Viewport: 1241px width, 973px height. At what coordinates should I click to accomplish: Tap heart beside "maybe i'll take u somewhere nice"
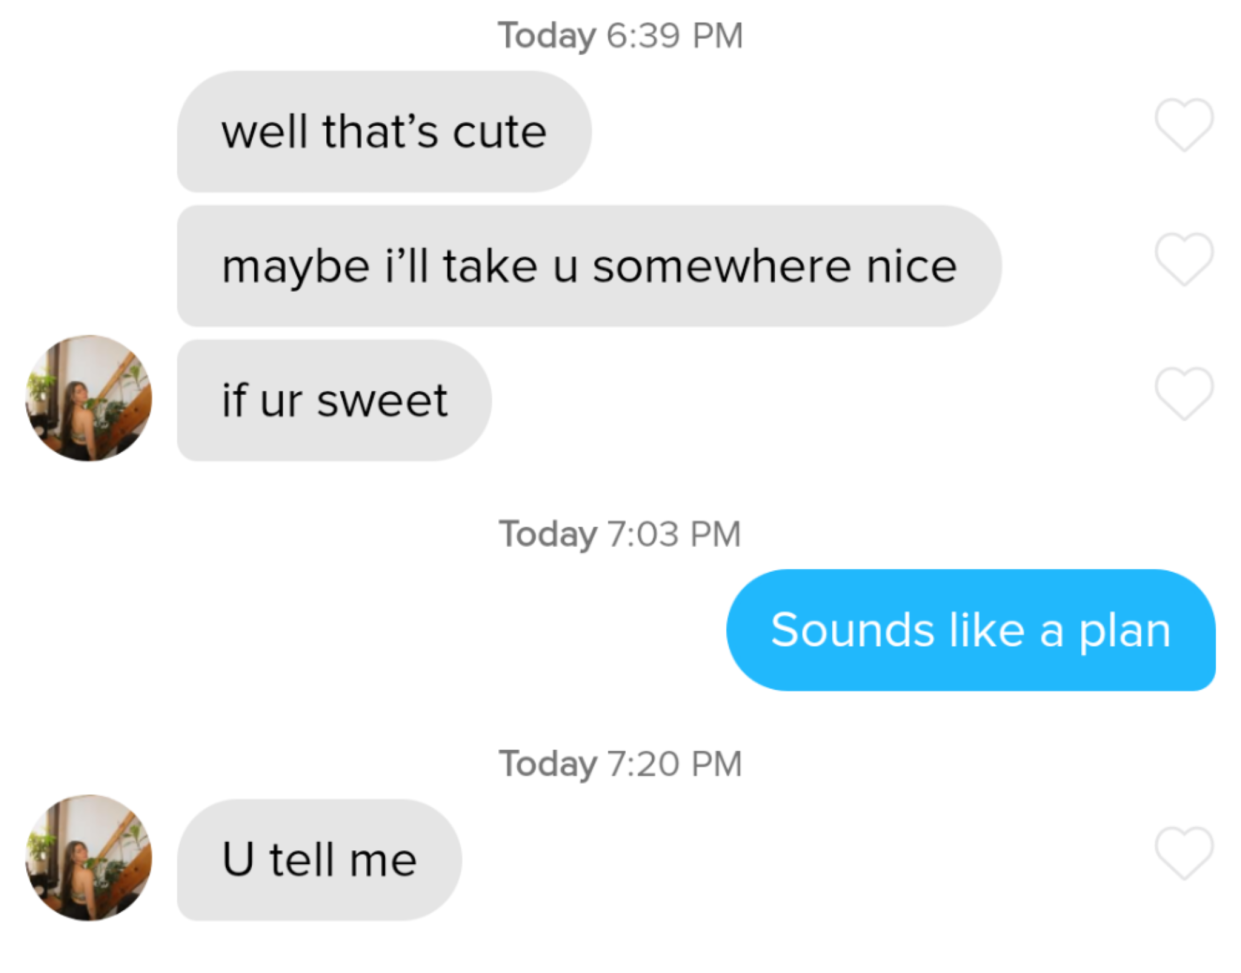coord(1184,259)
